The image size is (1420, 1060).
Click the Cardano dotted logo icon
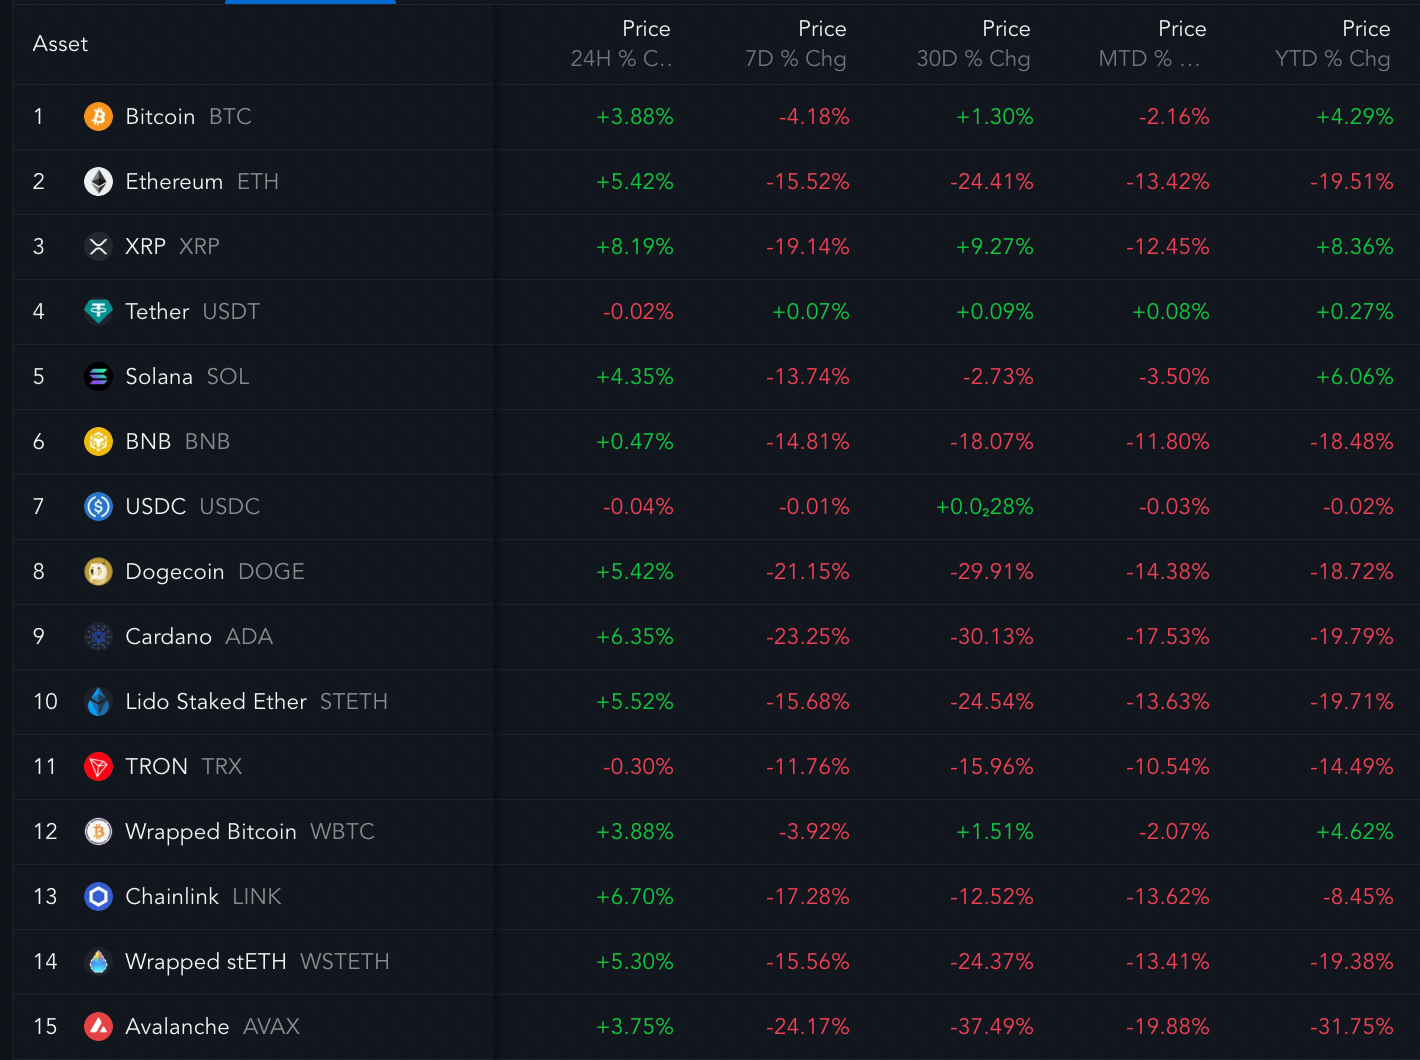(x=98, y=637)
